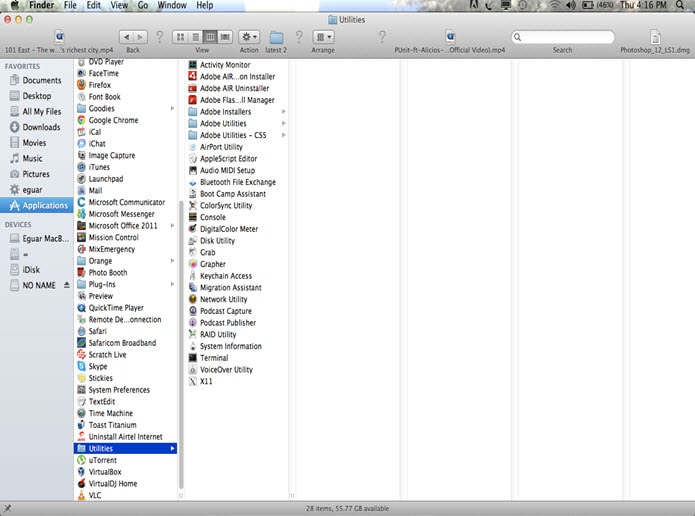Select Documents in the sidebar
This screenshot has height=516, width=695.
click(x=36, y=80)
